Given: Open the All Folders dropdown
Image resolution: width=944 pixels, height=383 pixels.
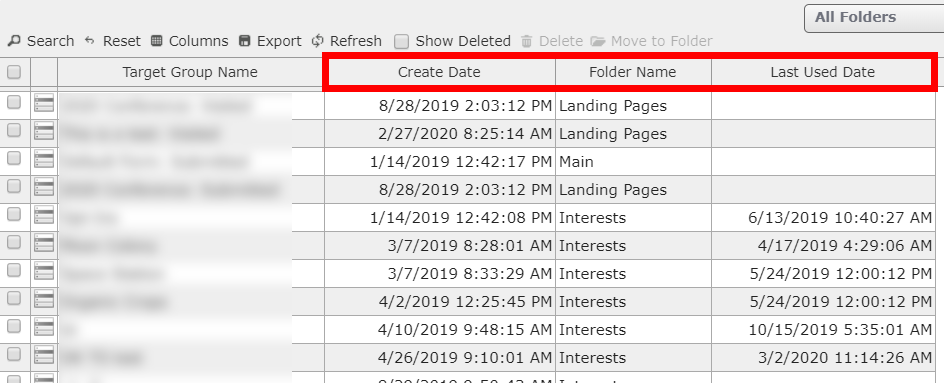Looking at the screenshot, I should pyautogui.click(x=874, y=17).
